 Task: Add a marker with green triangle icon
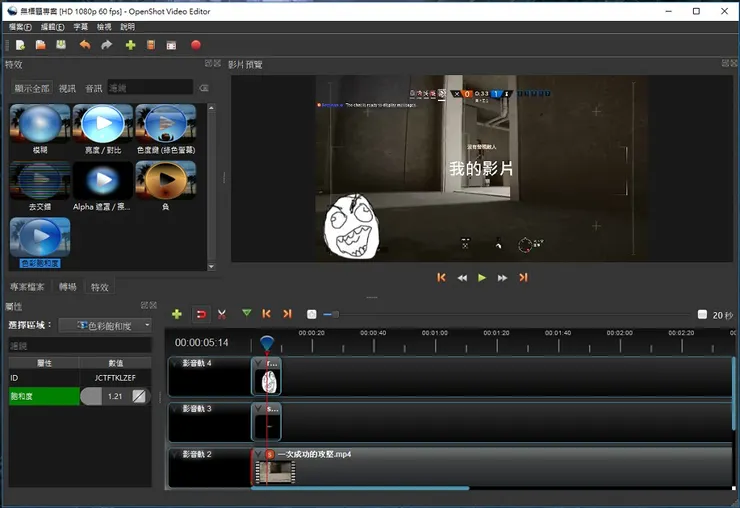coord(247,314)
